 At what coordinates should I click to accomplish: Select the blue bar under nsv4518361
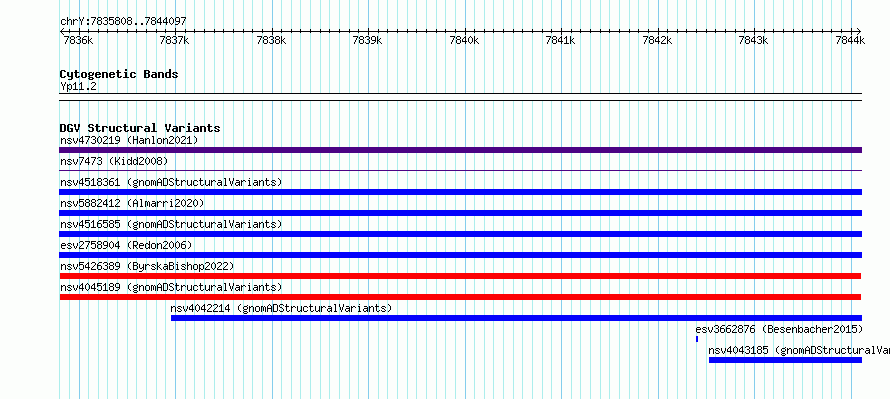click(460, 192)
